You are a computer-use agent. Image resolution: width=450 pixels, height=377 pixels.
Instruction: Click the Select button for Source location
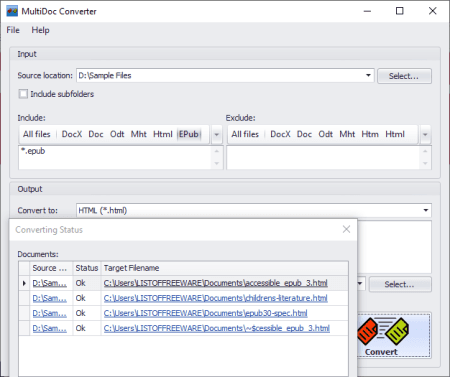pos(404,76)
